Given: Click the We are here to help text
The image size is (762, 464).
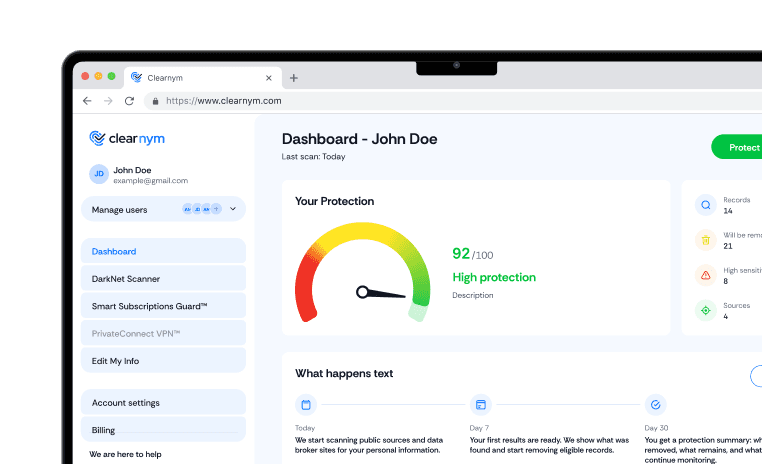Looking at the screenshot, I should tap(125, 454).
